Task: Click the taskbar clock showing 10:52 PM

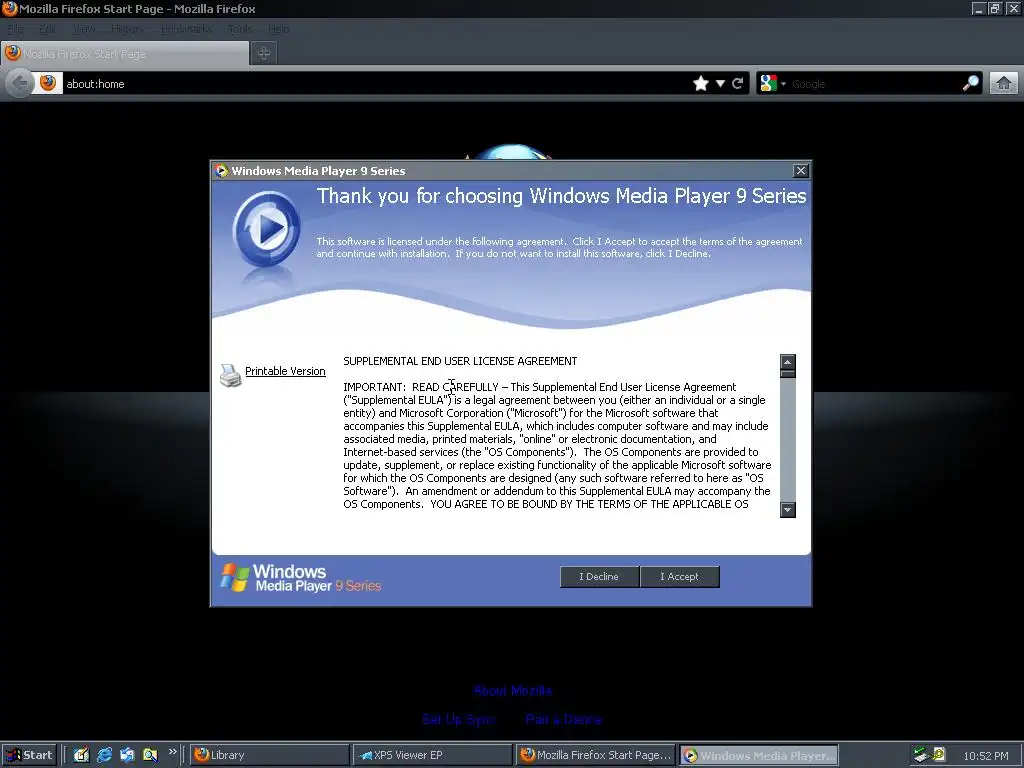Action: click(985, 756)
